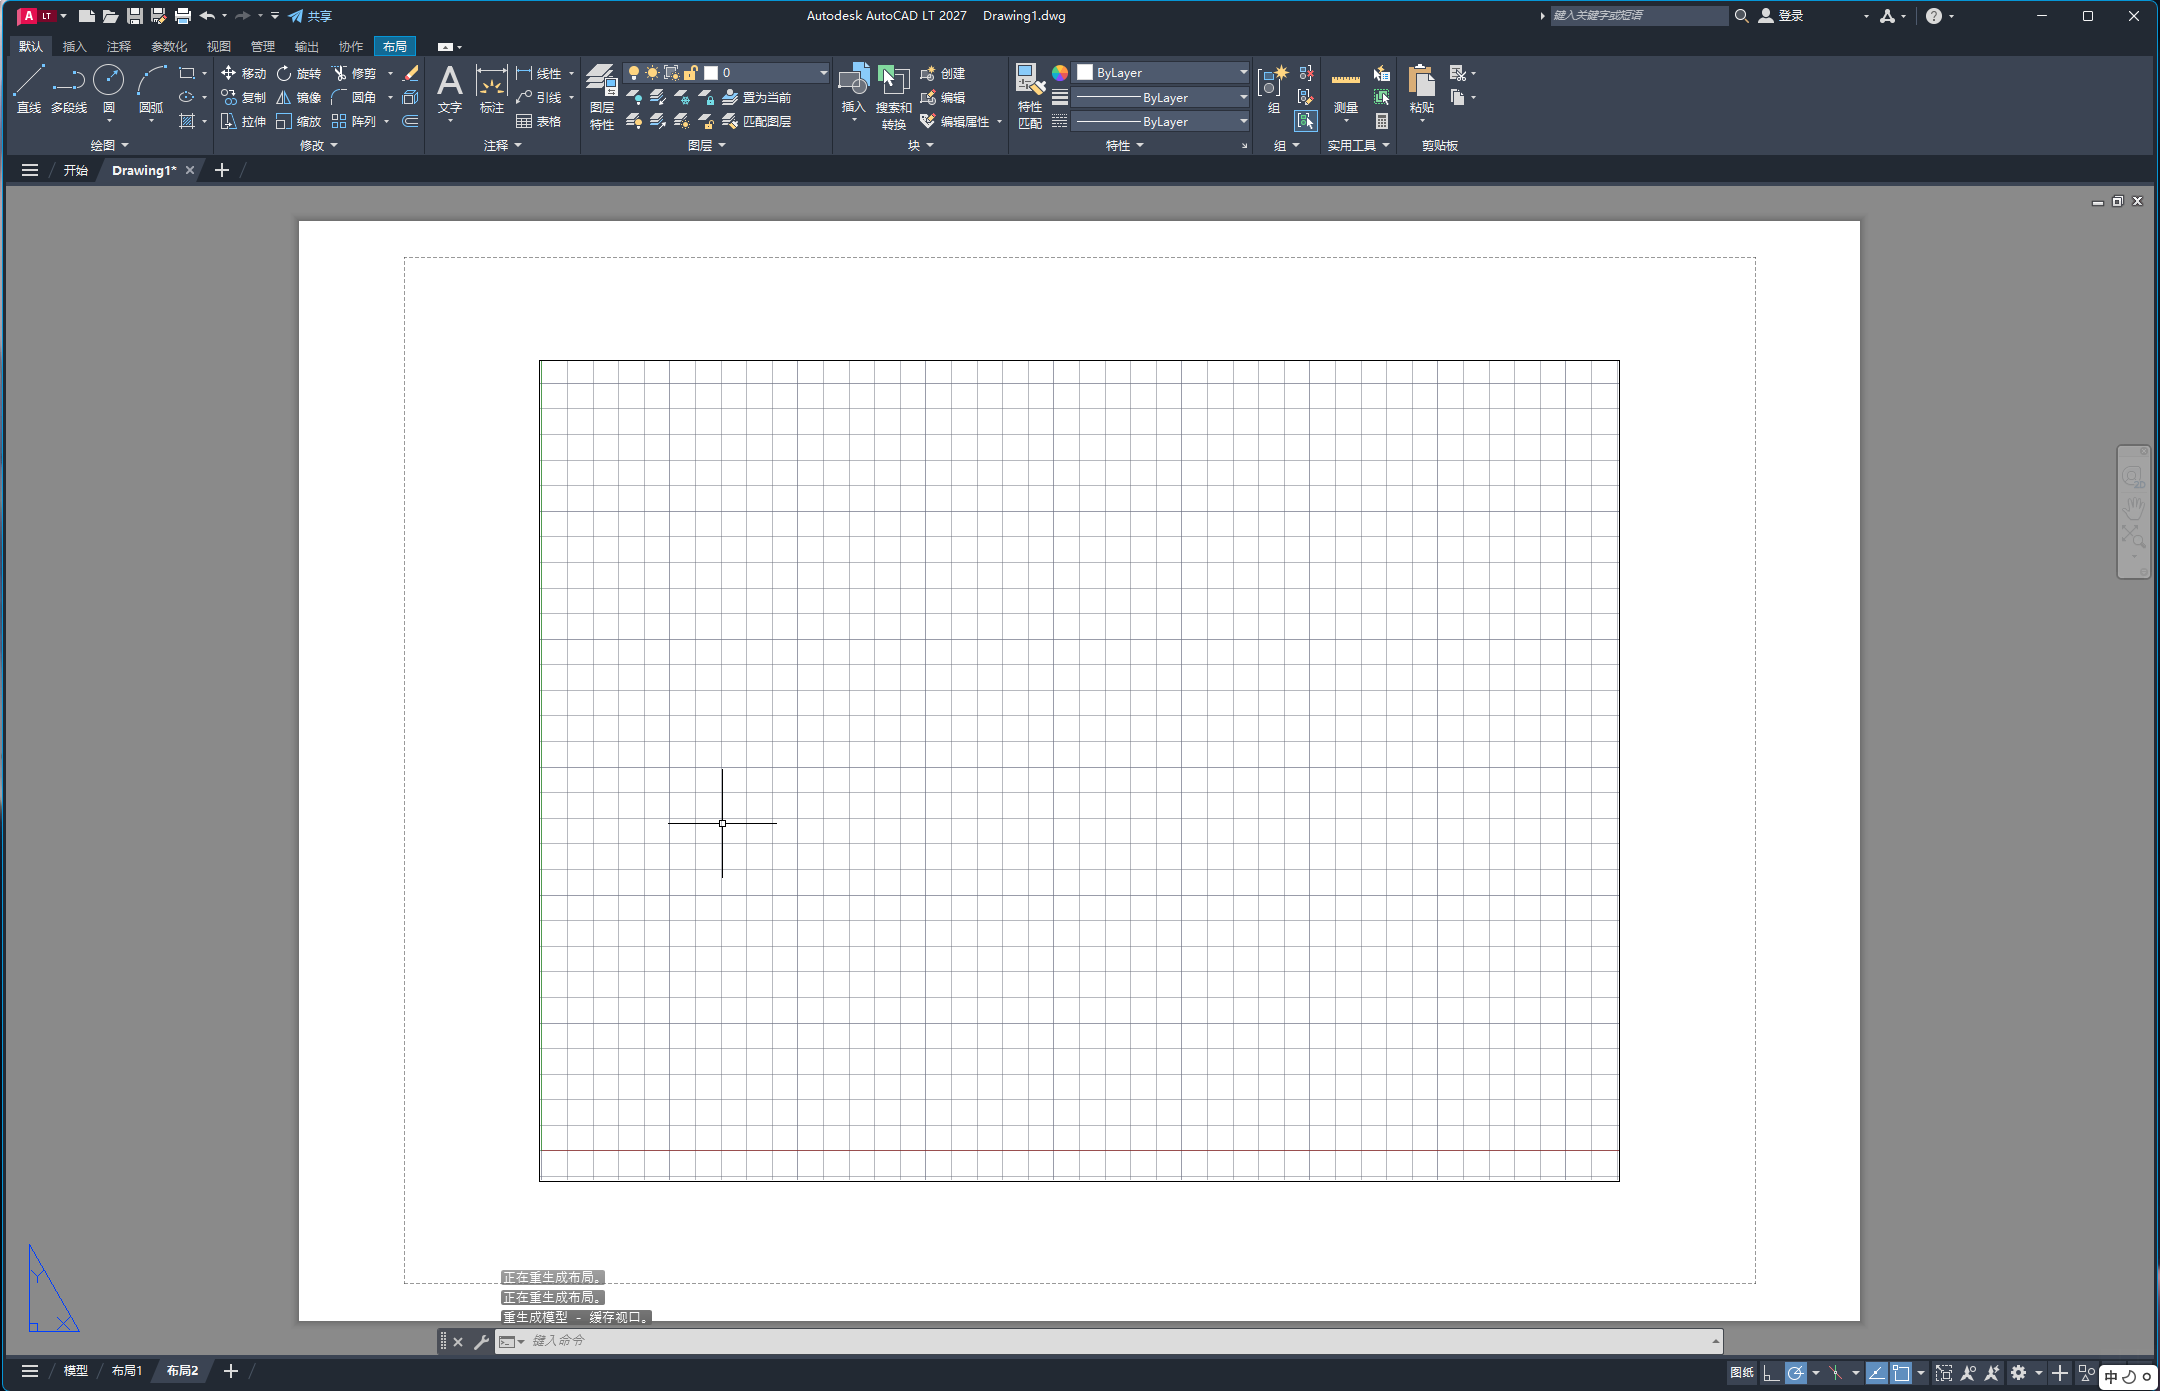Screen dimensions: 2160x1391
Task: Toggle ortho mode in status bar
Action: click(1770, 1373)
